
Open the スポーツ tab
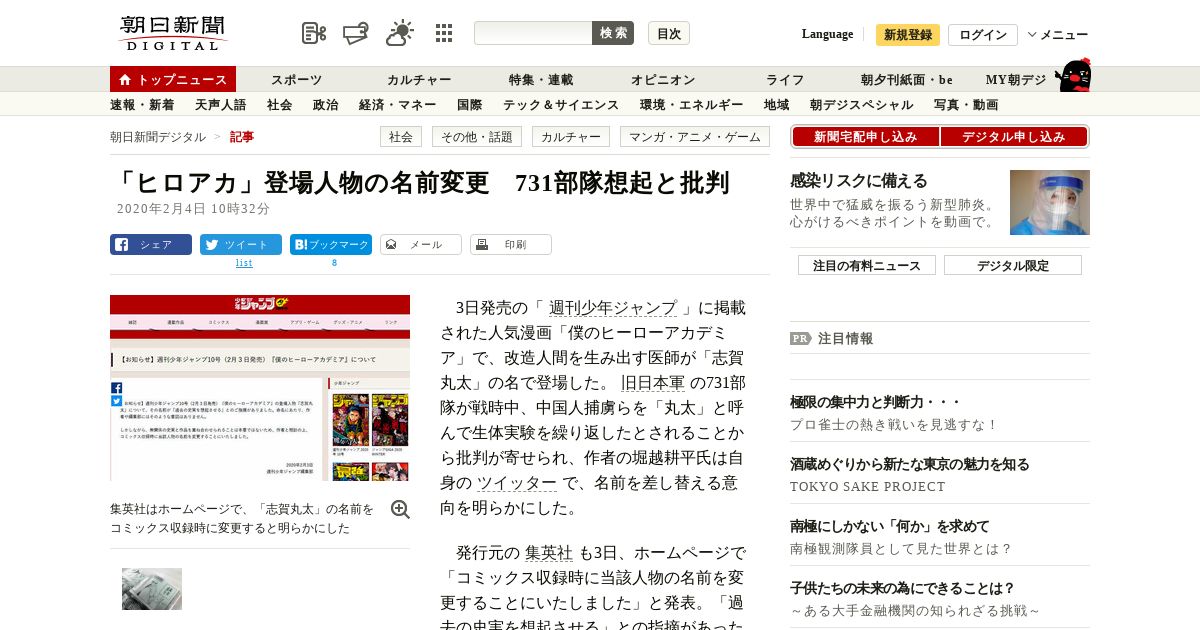tap(296, 79)
